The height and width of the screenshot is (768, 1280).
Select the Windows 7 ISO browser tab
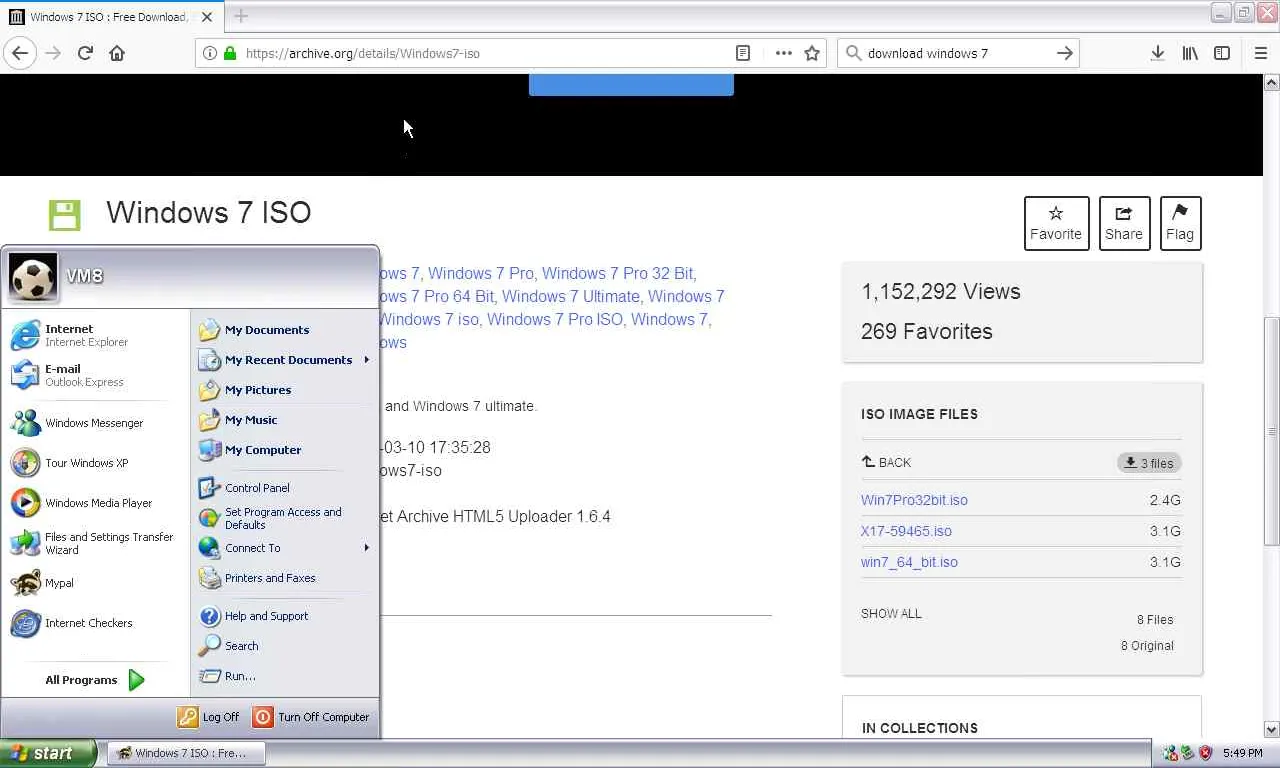[x=112, y=17]
